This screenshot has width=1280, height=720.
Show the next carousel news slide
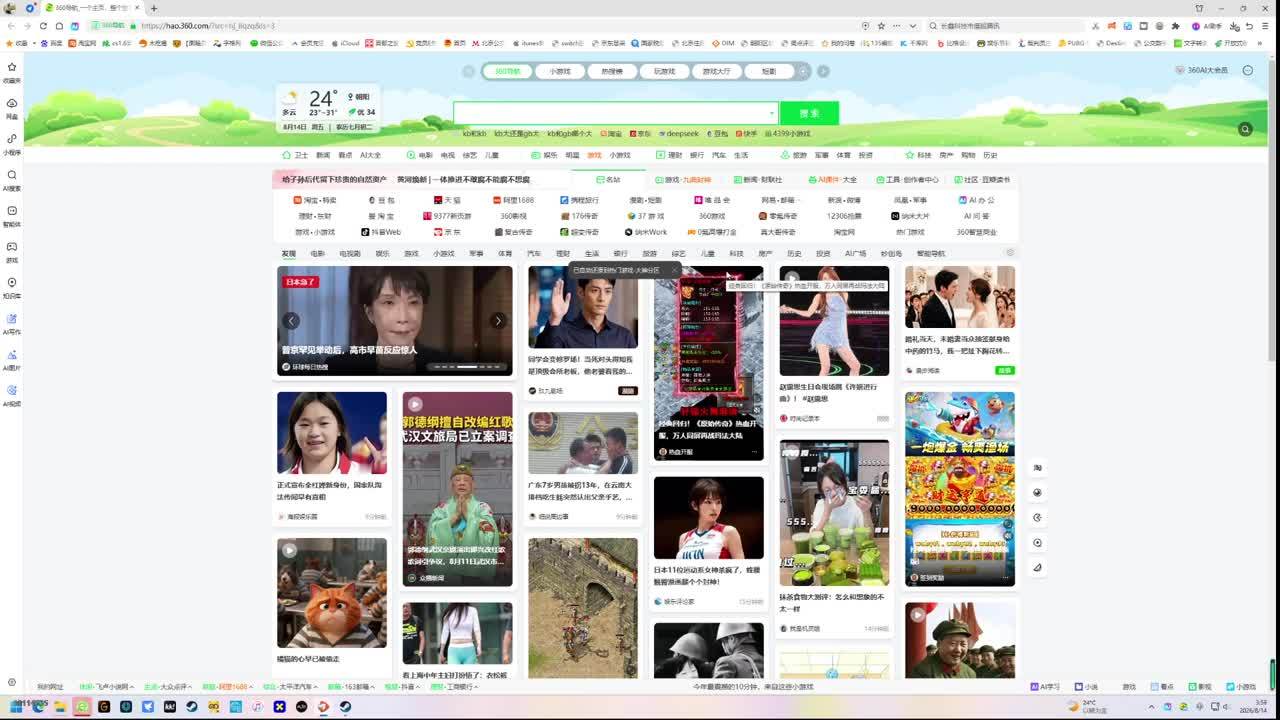(498, 320)
